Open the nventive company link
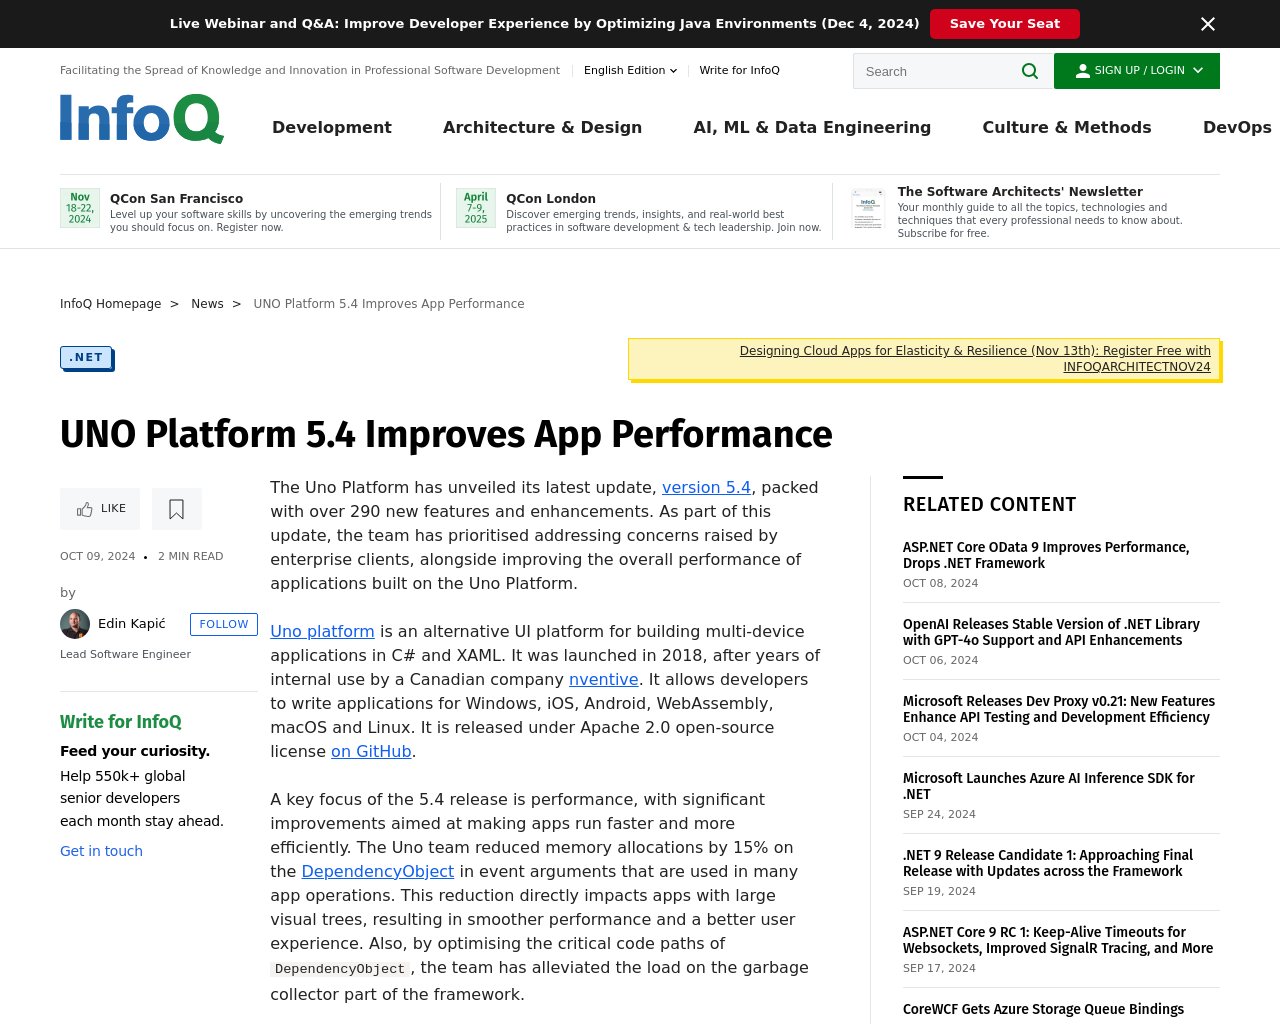The height and width of the screenshot is (1024, 1280). pos(603,679)
